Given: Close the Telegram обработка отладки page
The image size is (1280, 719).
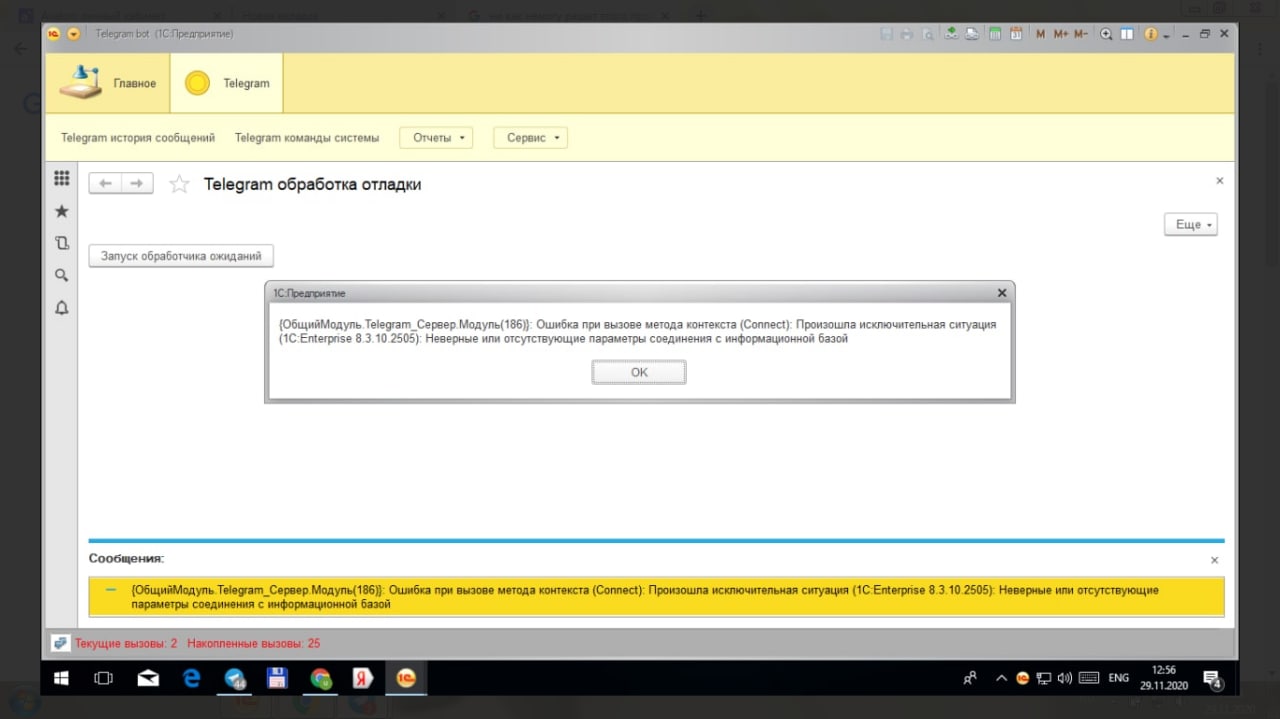Looking at the screenshot, I should [x=1219, y=181].
